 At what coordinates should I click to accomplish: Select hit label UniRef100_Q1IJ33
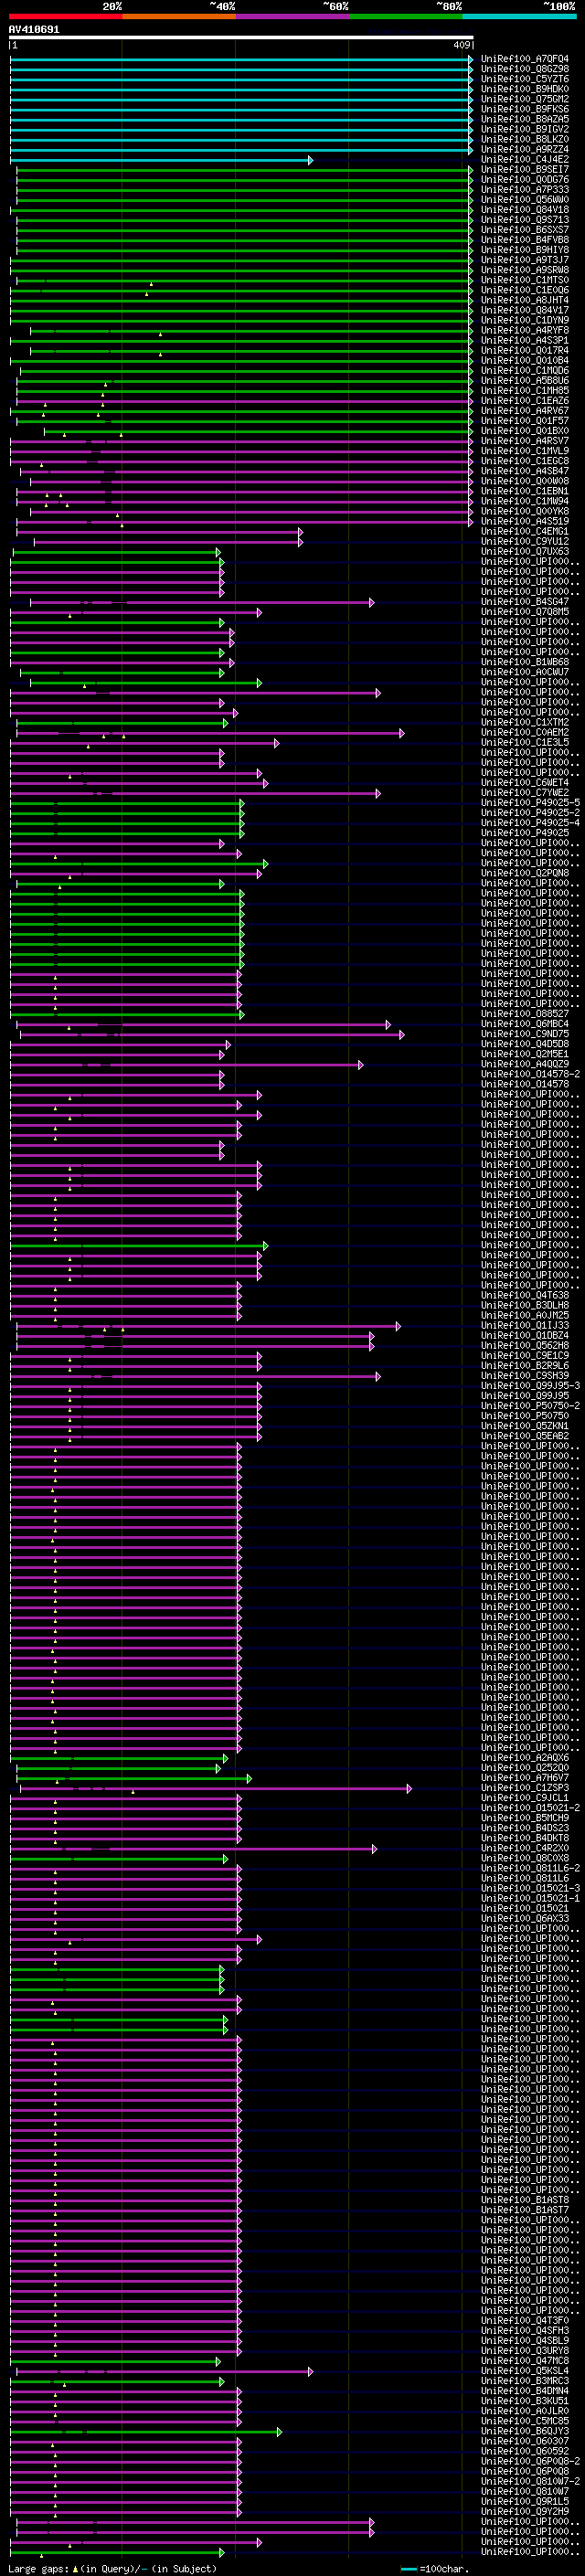pyautogui.click(x=525, y=1325)
